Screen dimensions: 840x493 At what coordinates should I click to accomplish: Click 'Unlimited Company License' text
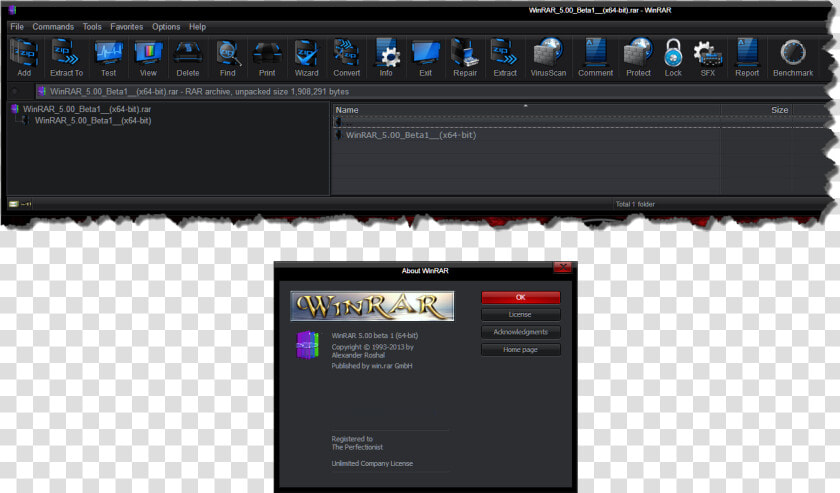click(x=372, y=464)
